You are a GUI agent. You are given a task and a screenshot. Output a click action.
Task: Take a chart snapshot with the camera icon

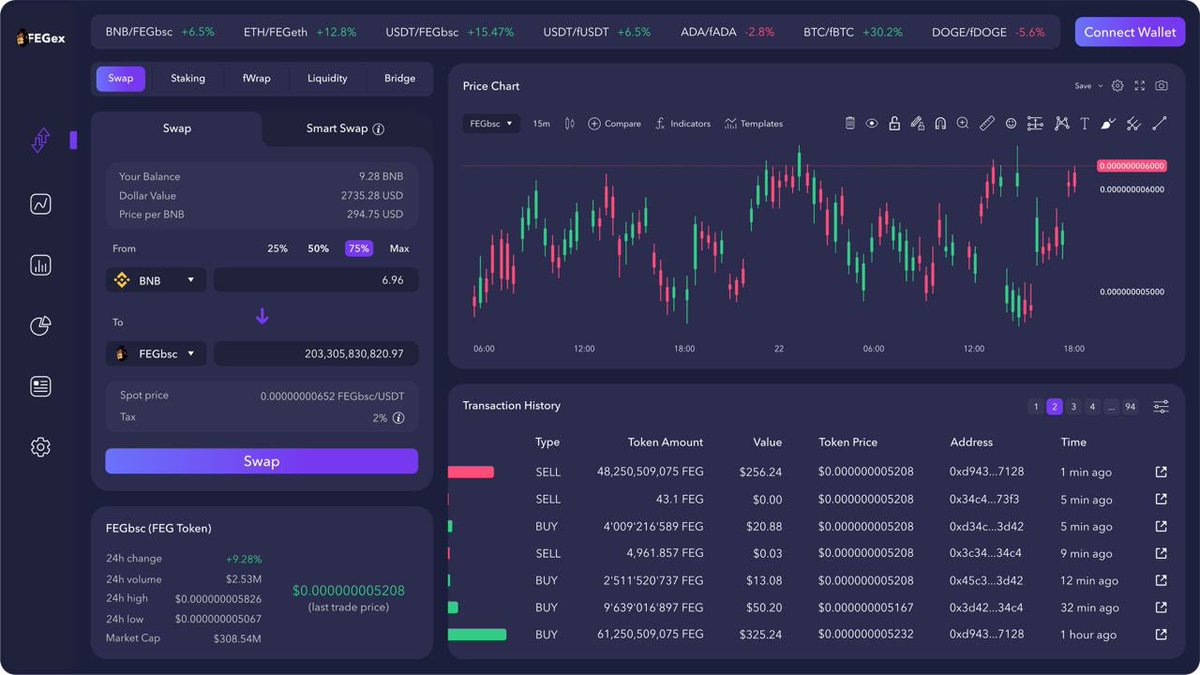pos(1161,86)
